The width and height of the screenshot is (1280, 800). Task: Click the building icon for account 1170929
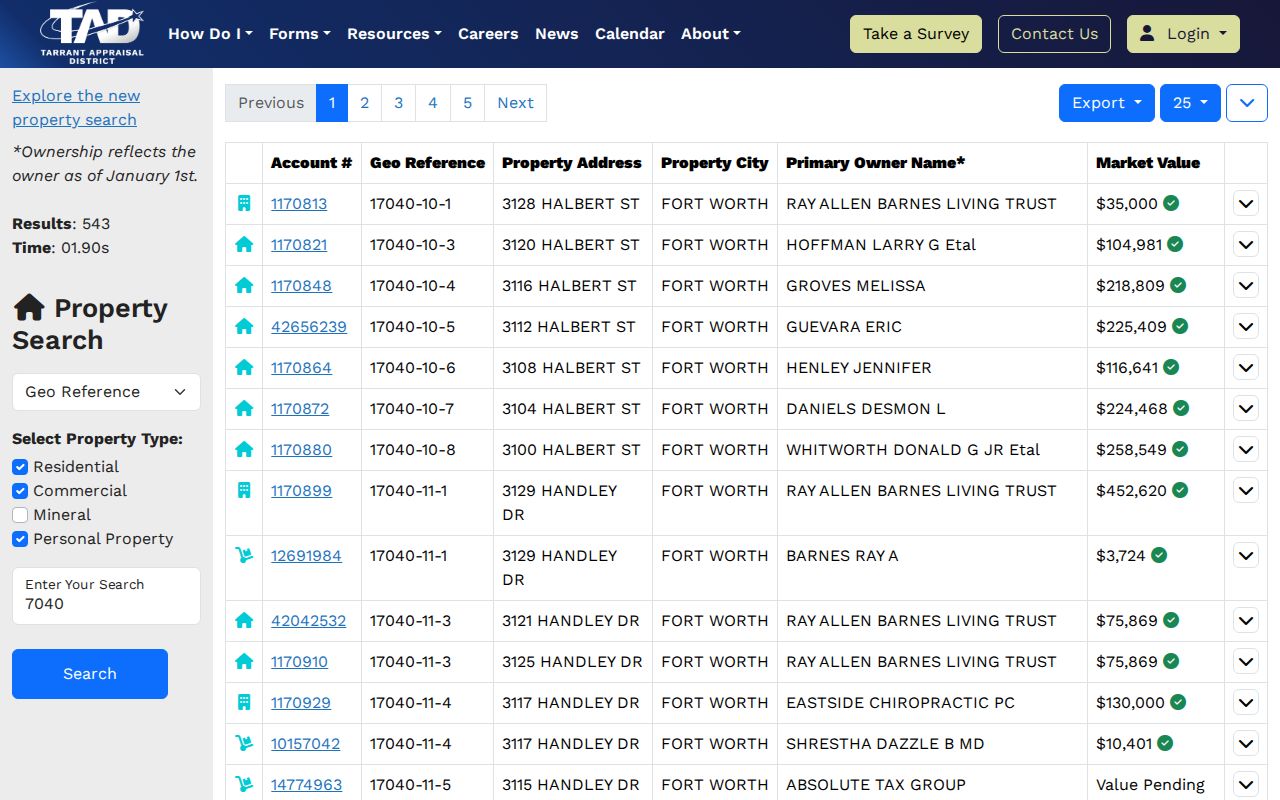(x=244, y=702)
